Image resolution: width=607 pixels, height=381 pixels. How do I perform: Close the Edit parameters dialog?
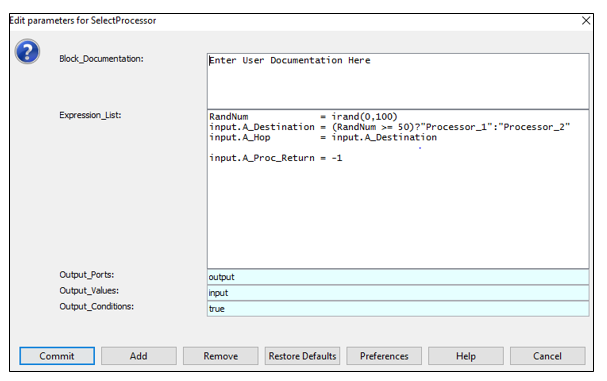click(x=586, y=21)
